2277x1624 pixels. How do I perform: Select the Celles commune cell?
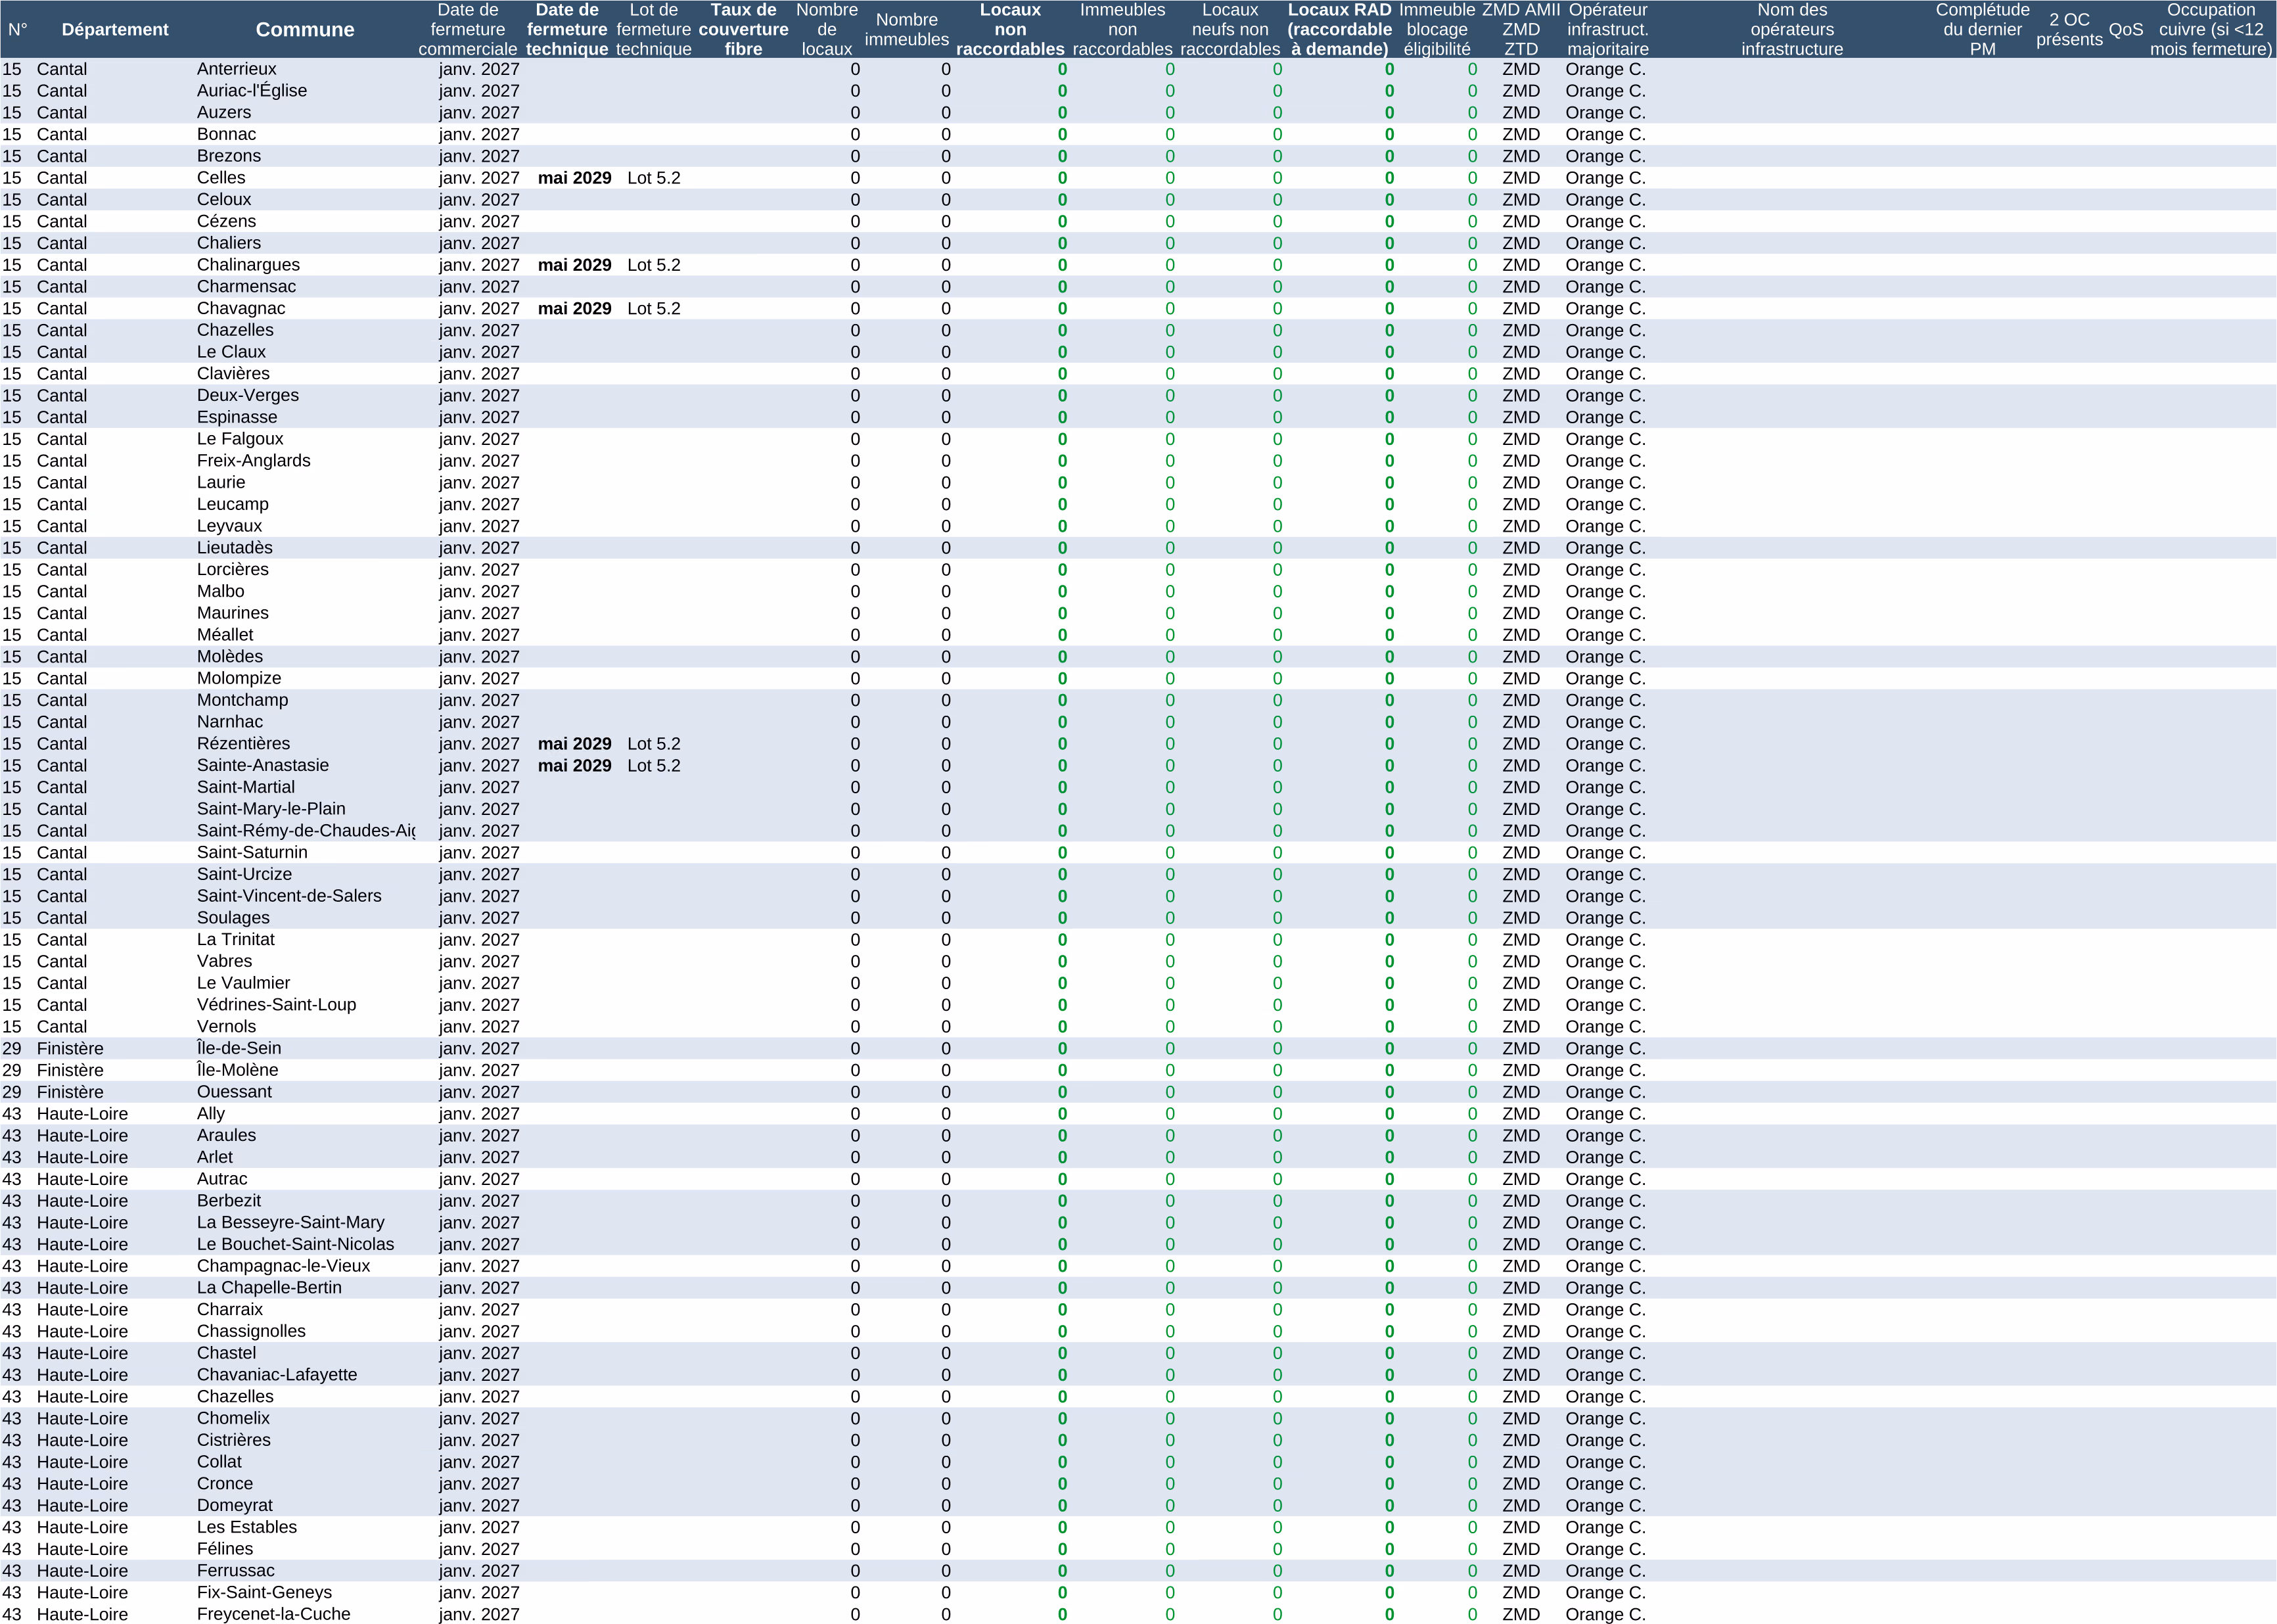point(221,178)
